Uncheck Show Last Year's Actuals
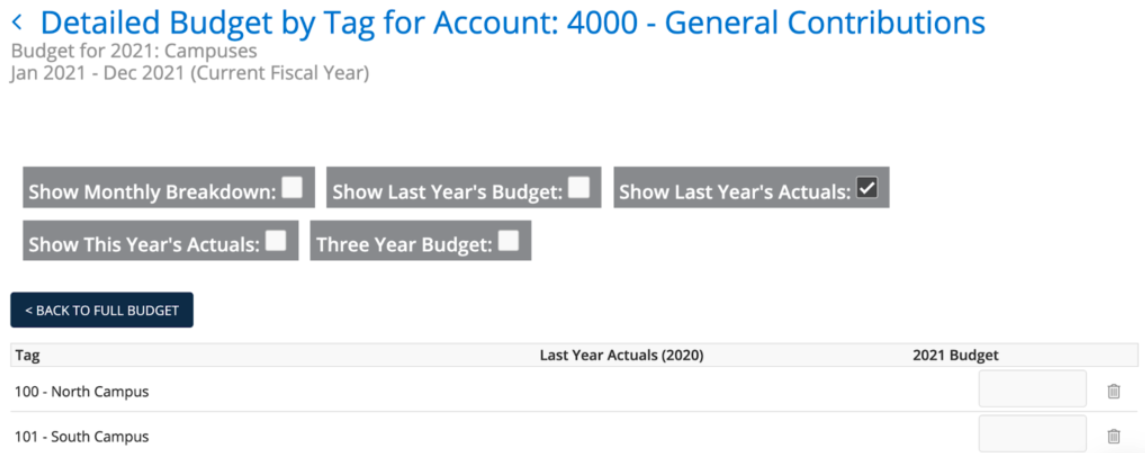 (x=867, y=188)
